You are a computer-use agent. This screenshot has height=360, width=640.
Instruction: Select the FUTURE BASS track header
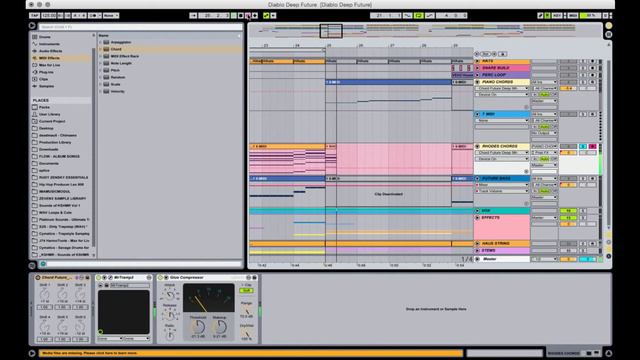tap(502, 178)
